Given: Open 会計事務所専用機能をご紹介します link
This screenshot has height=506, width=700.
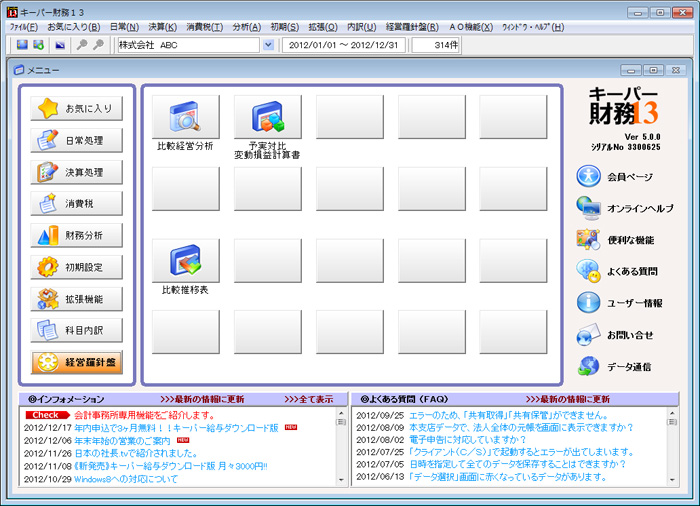Looking at the screenshot, I should coord(145,415).
